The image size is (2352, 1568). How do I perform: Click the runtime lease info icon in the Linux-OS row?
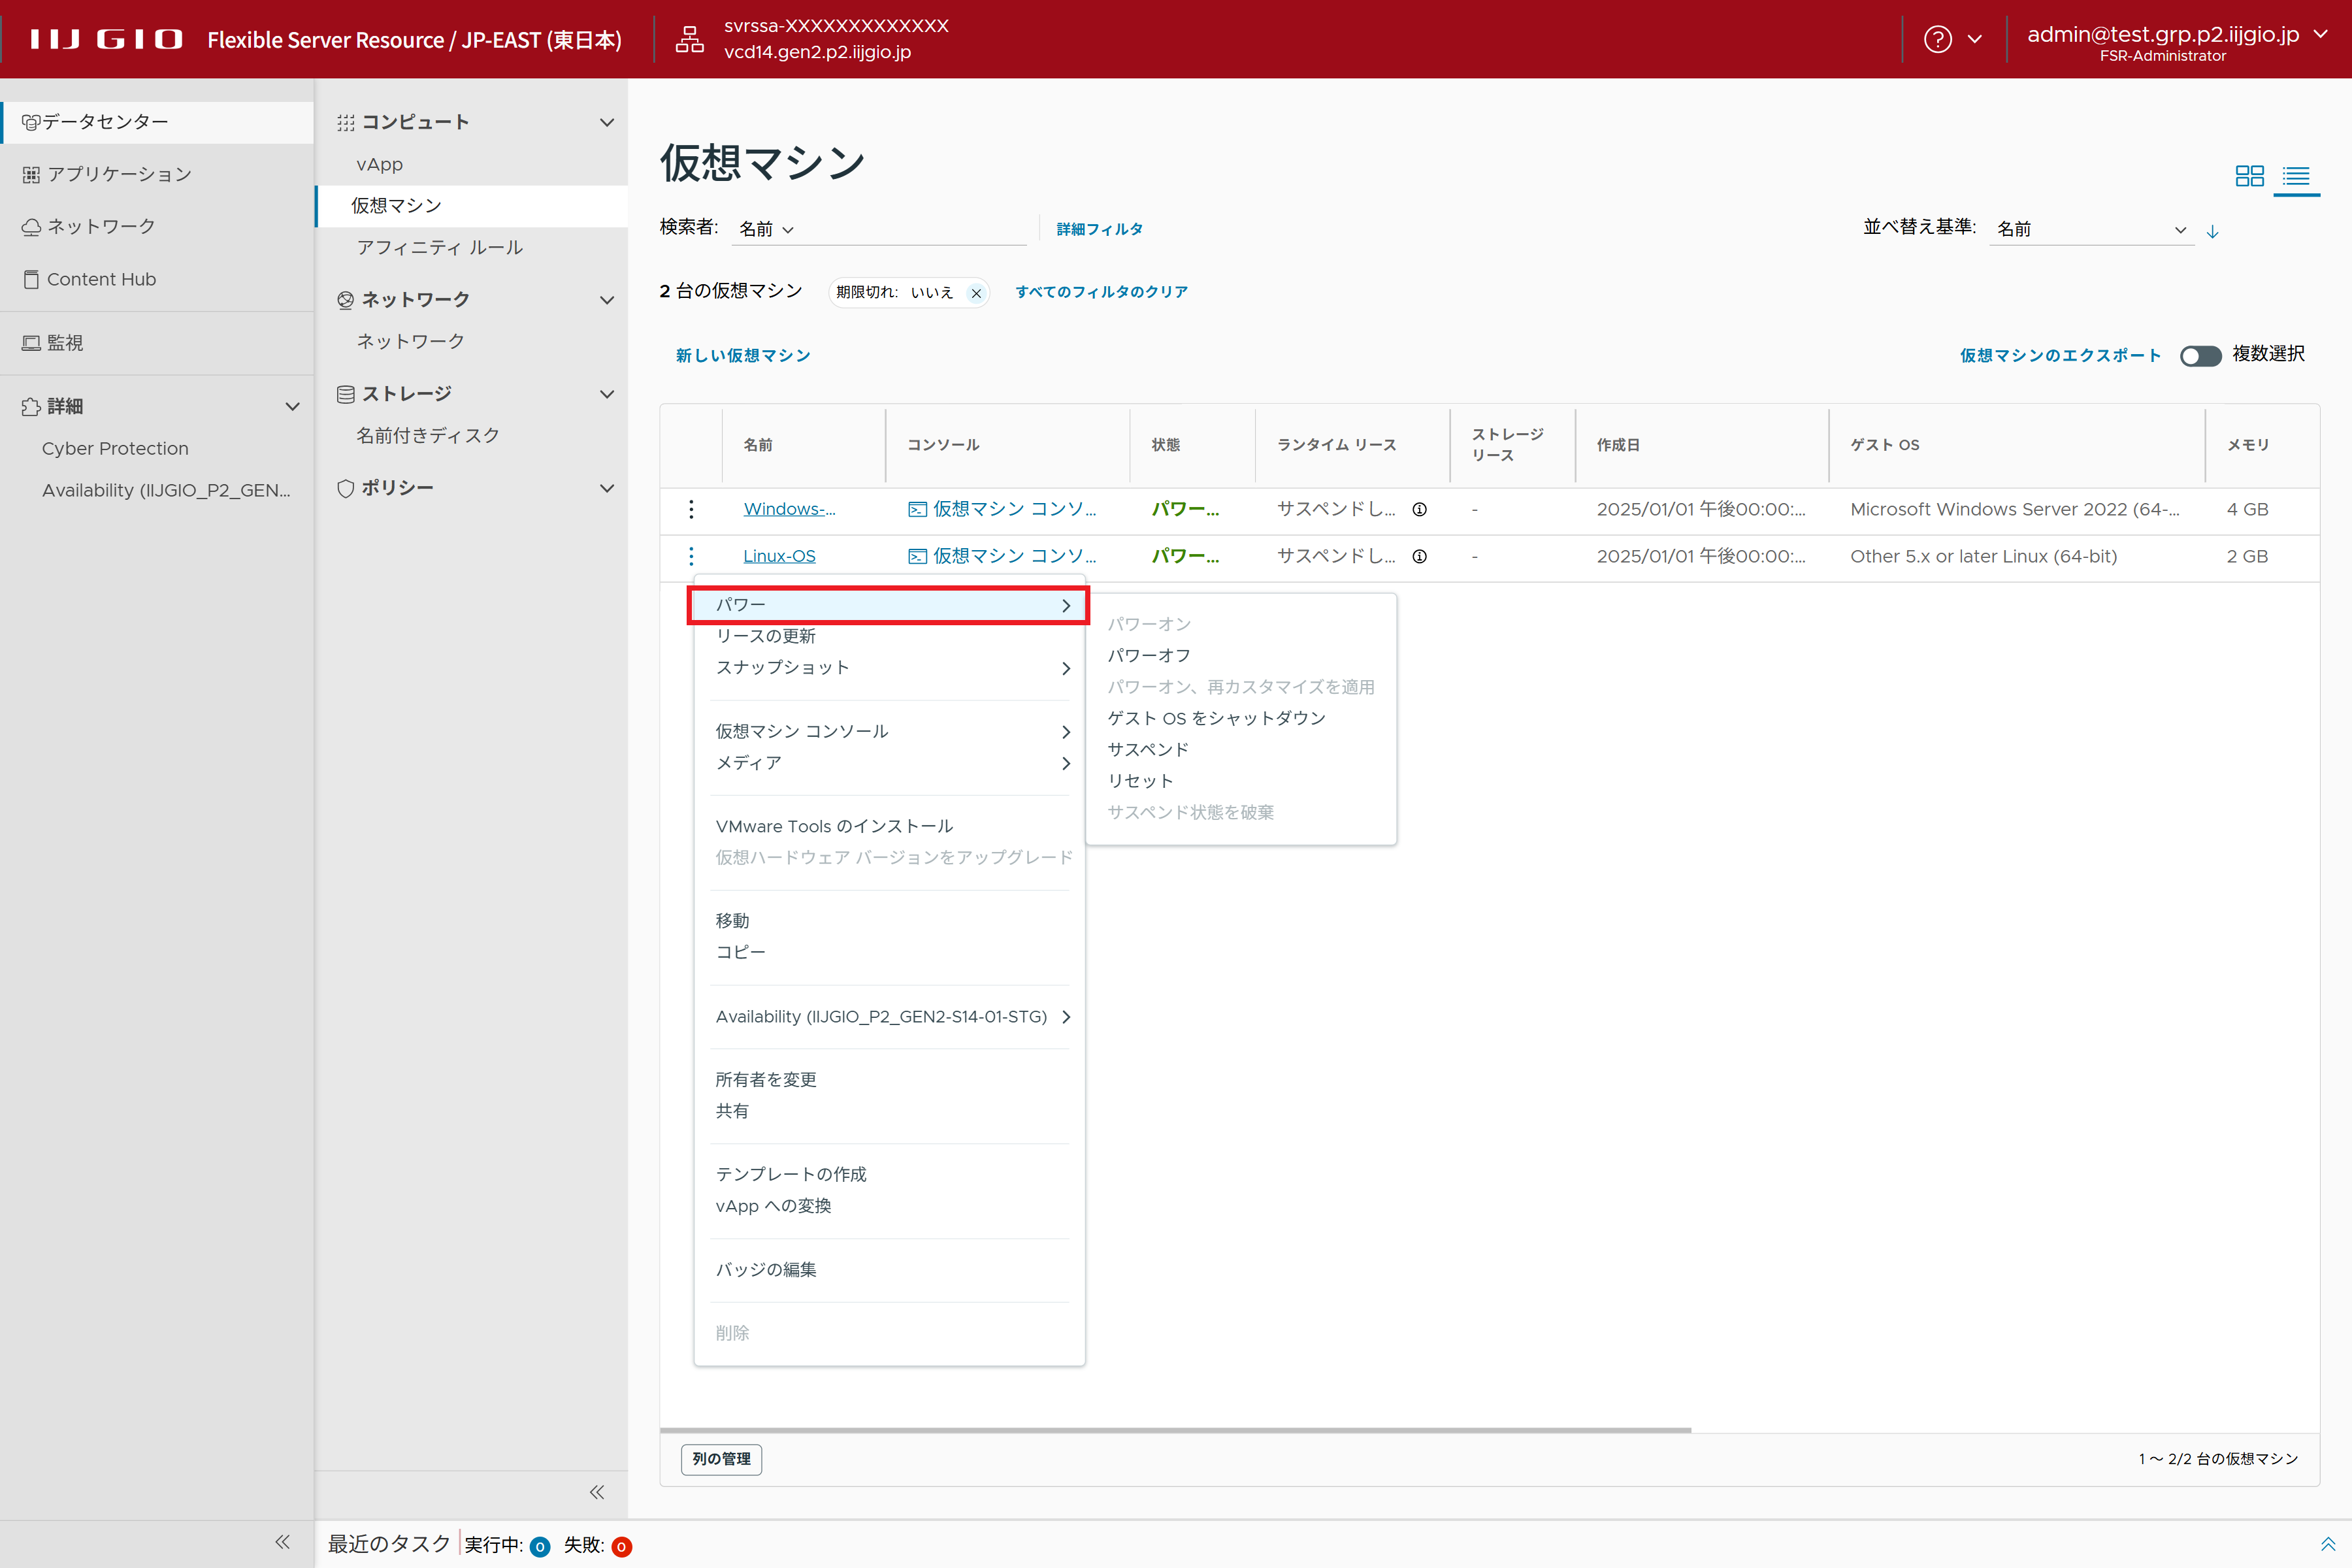coord(1419,557)
